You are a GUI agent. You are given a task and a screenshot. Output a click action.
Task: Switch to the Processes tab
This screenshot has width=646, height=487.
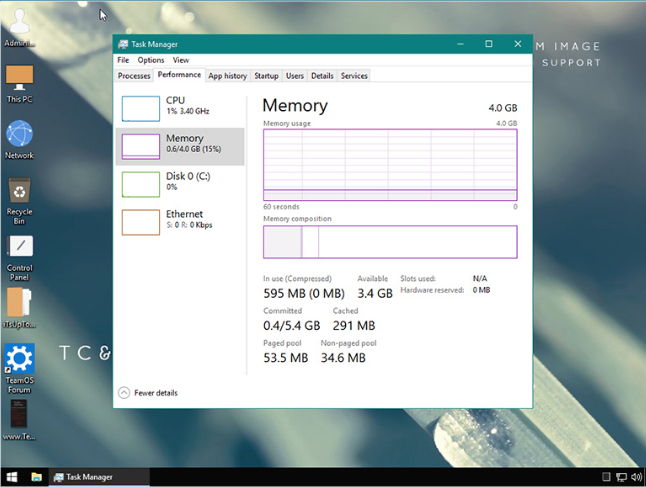coord(134,76)
